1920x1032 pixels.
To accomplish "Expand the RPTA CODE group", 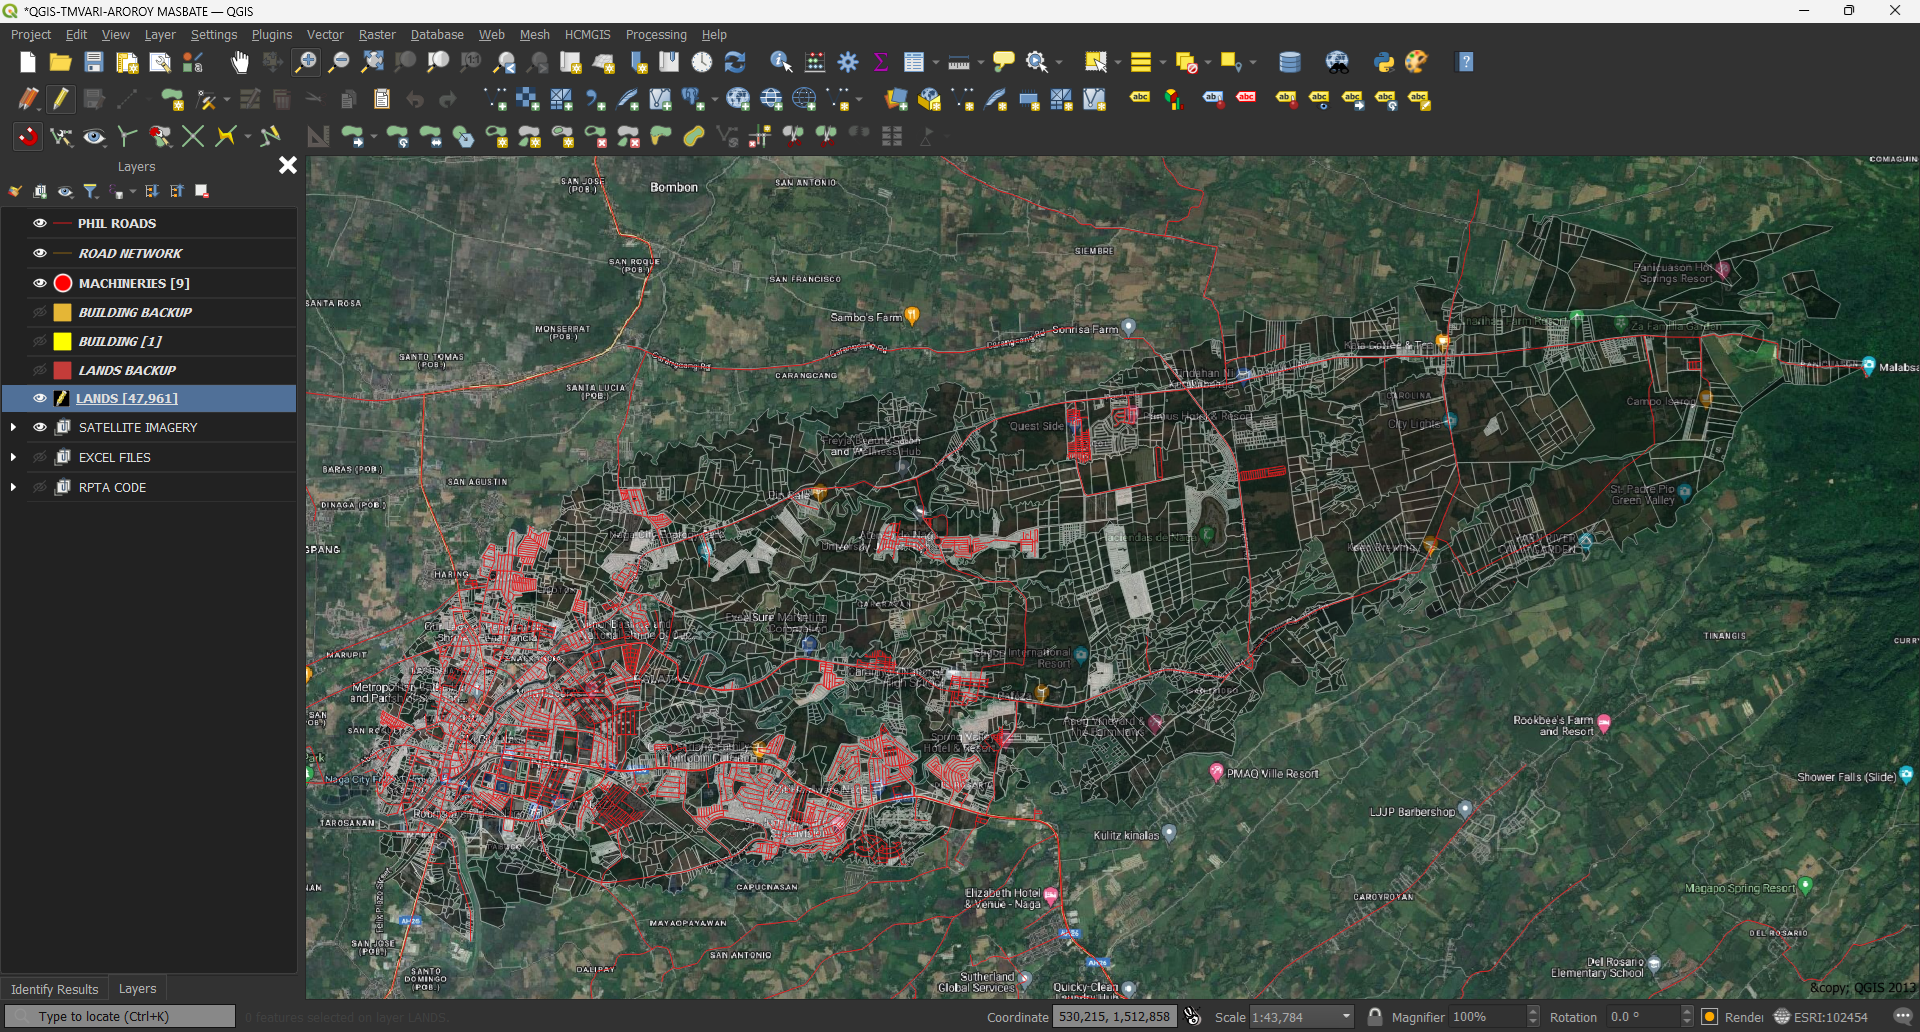I will (13, 487).
